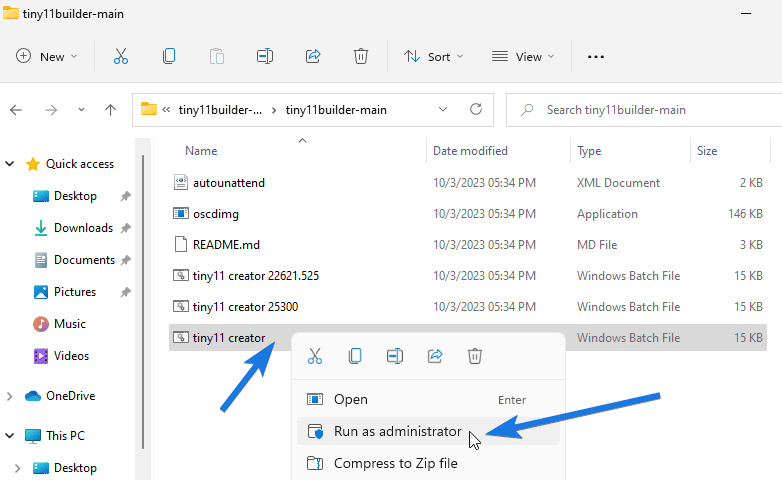Select the README.md file name

click(x=226, y=244)
